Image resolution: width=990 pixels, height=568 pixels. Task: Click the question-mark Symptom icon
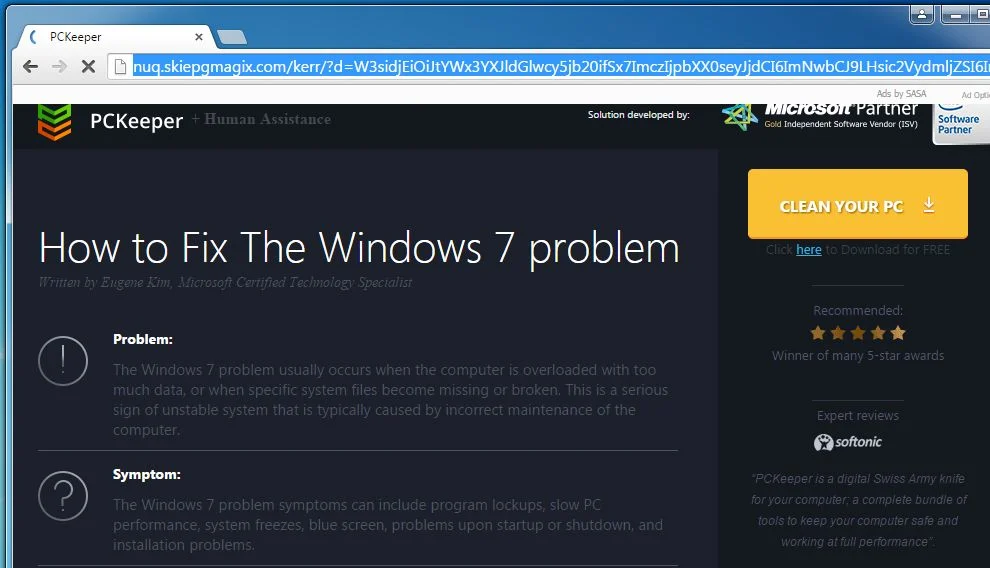click(x=63, y=496)
